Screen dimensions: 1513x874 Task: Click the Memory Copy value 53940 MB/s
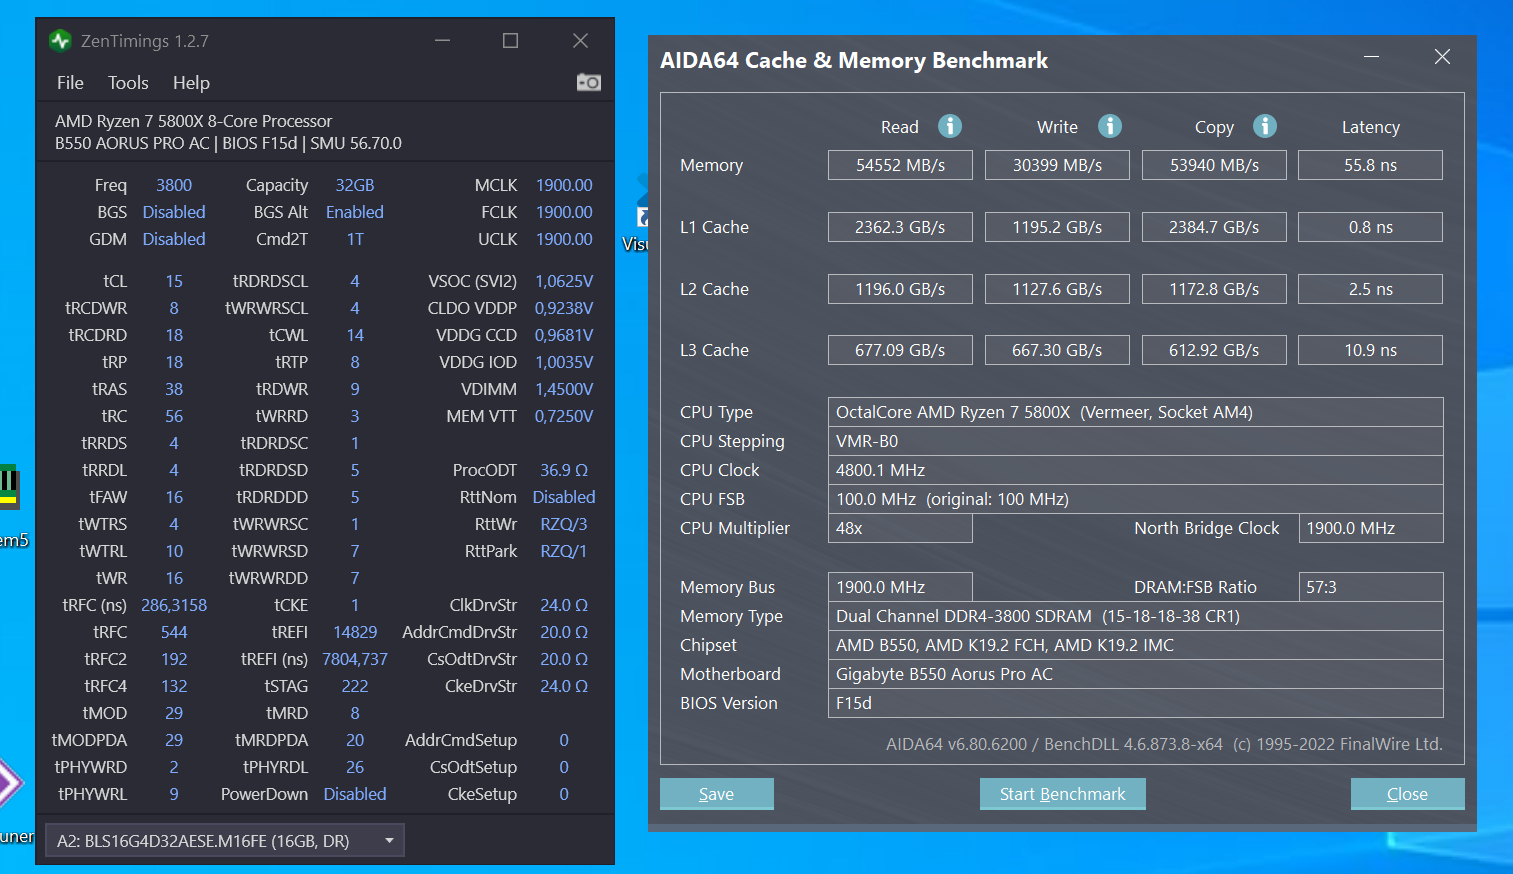point(1214,165)
